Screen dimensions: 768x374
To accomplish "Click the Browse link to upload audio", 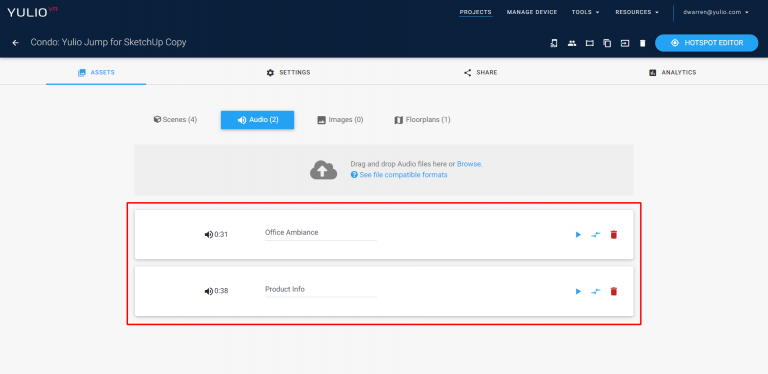I will (469, 164).
